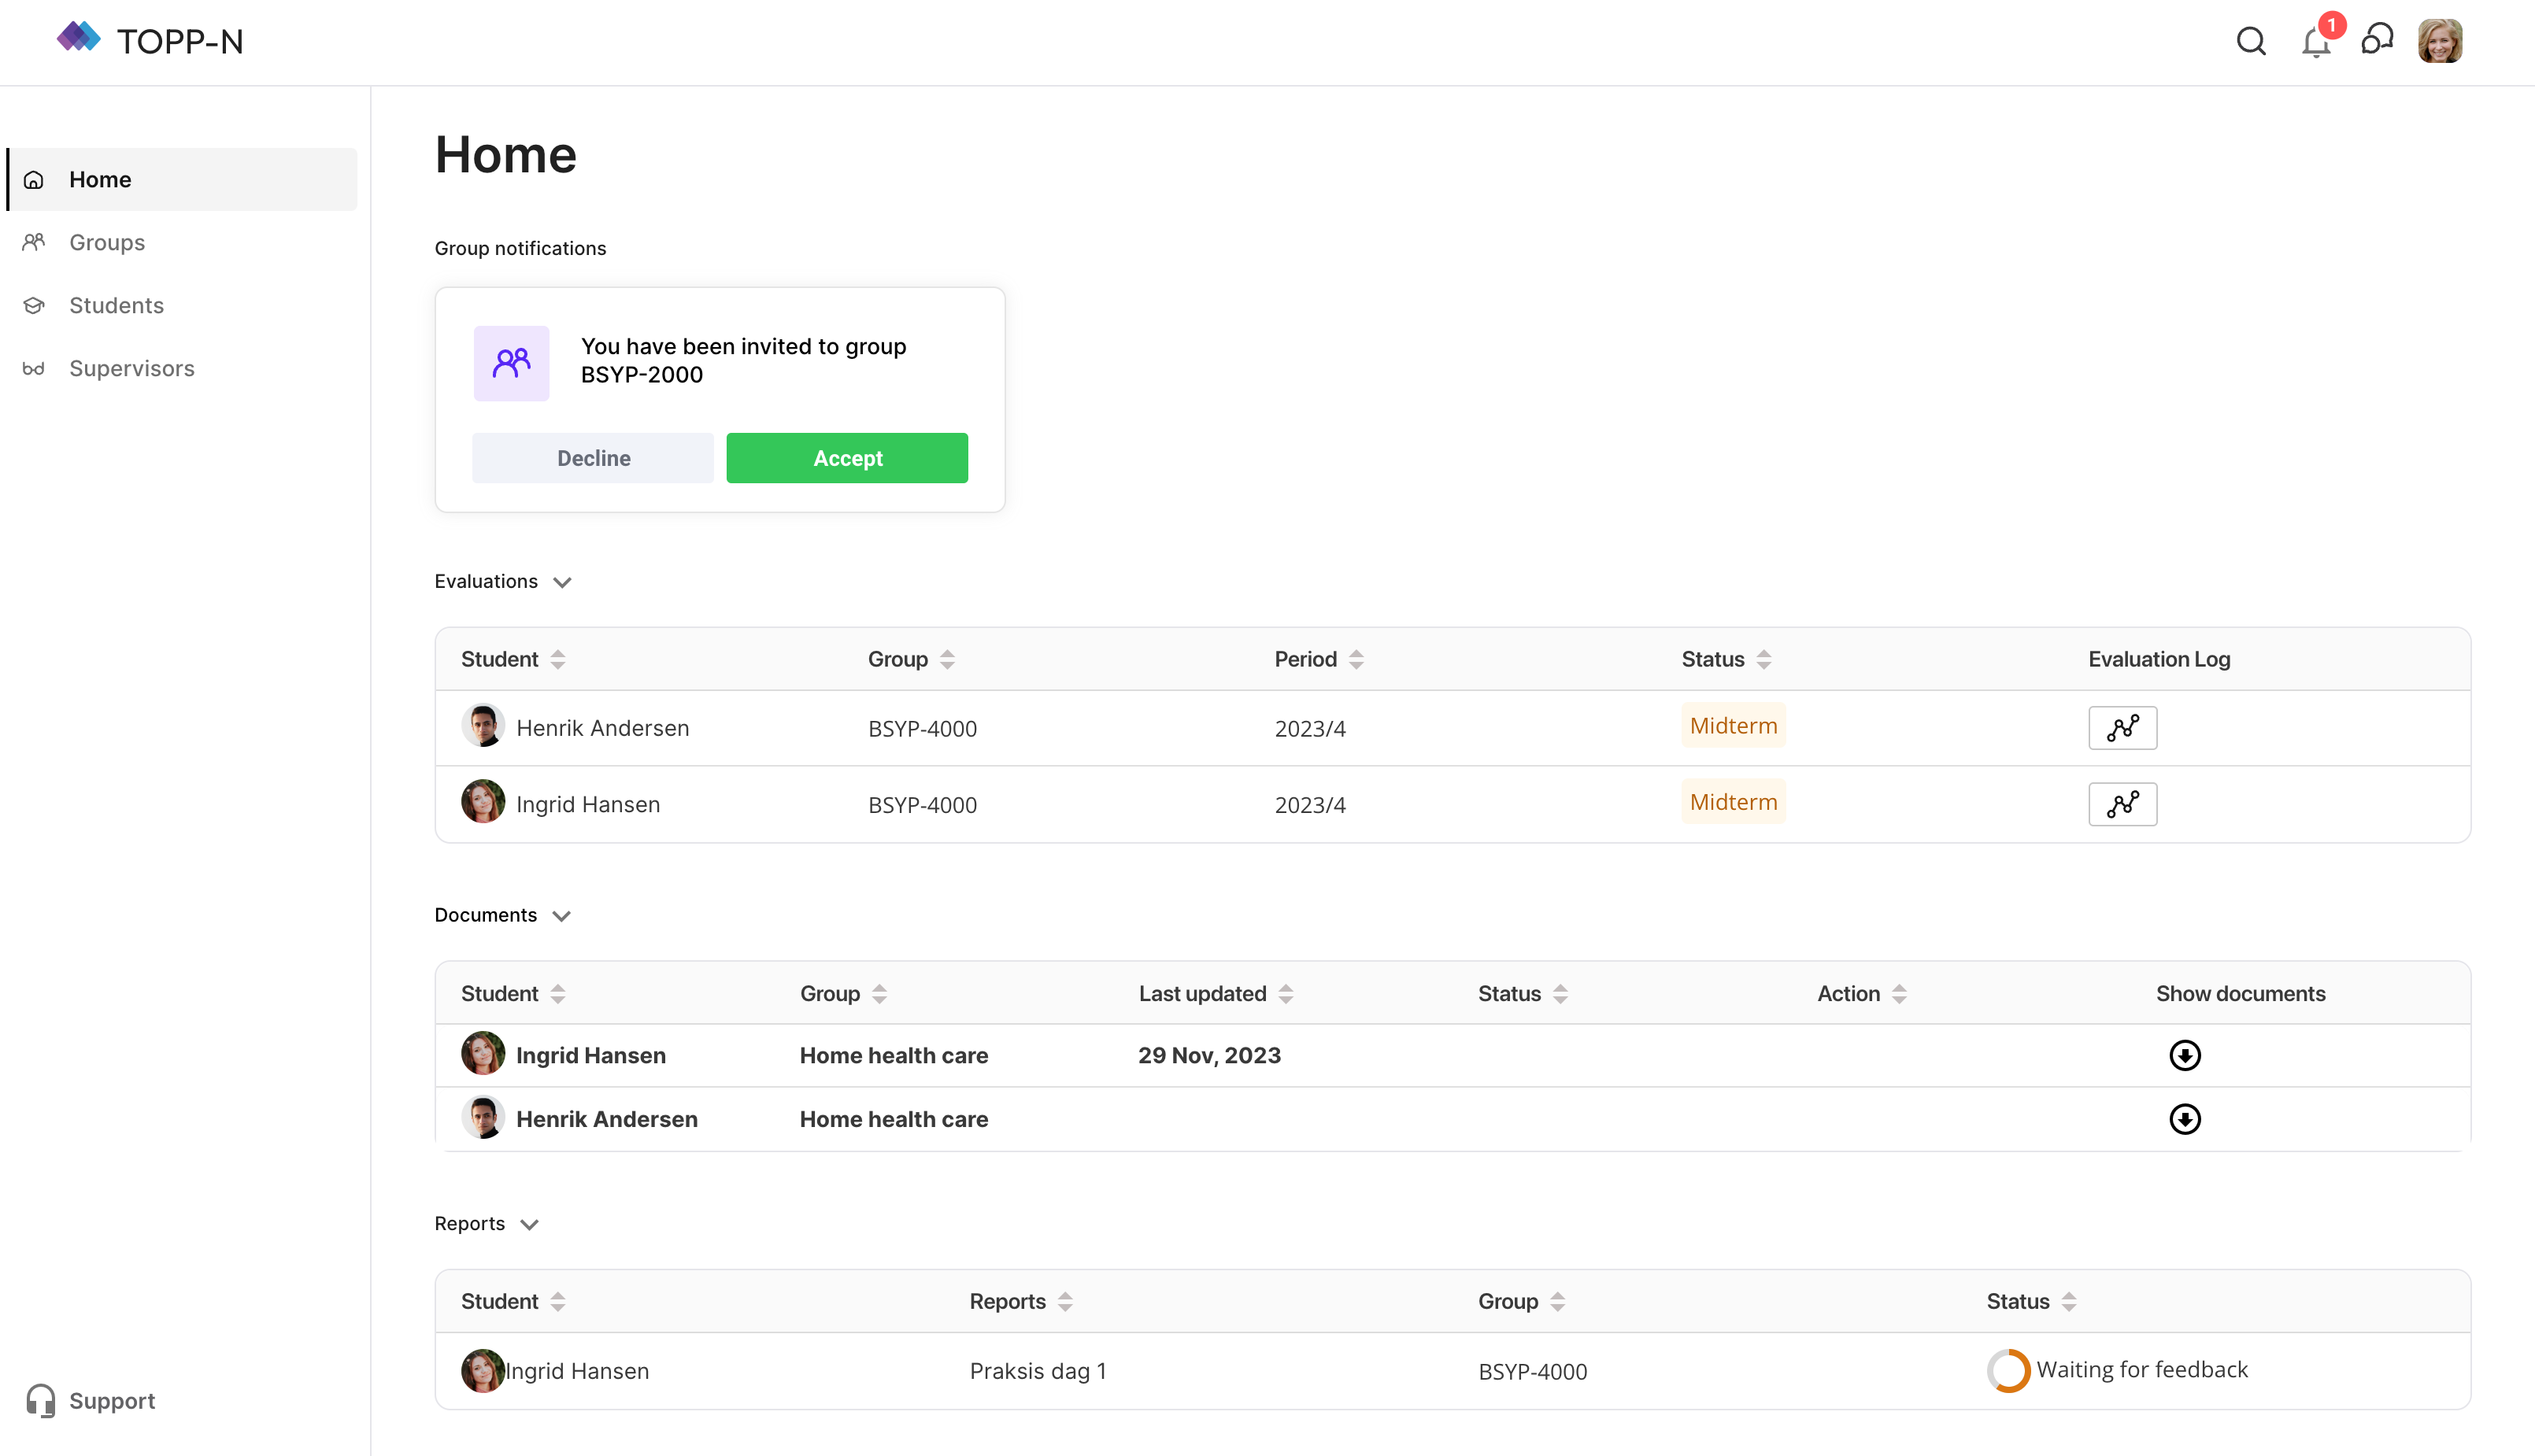The width and height of the screenshot is (2535, 1456).
Task: Sort documents by Last updated
Action: (1286, 994)
